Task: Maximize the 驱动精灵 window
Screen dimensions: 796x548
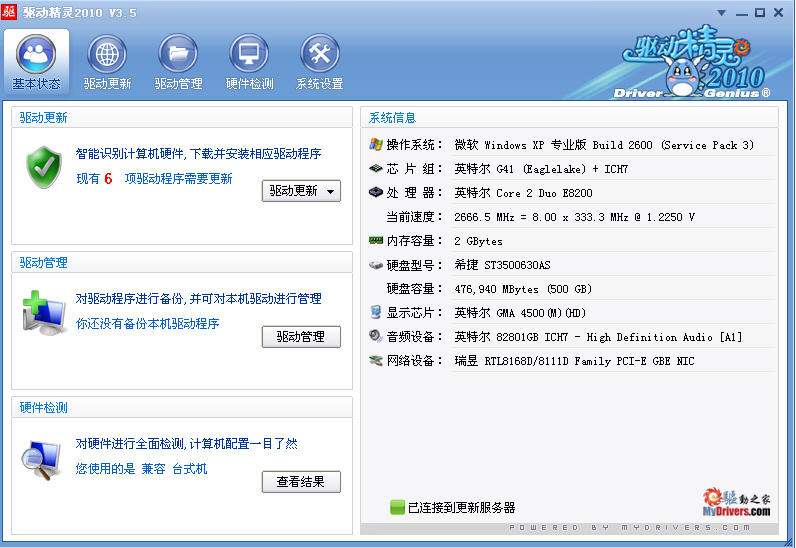Action: pyautogui.click(x=760, y=13)
